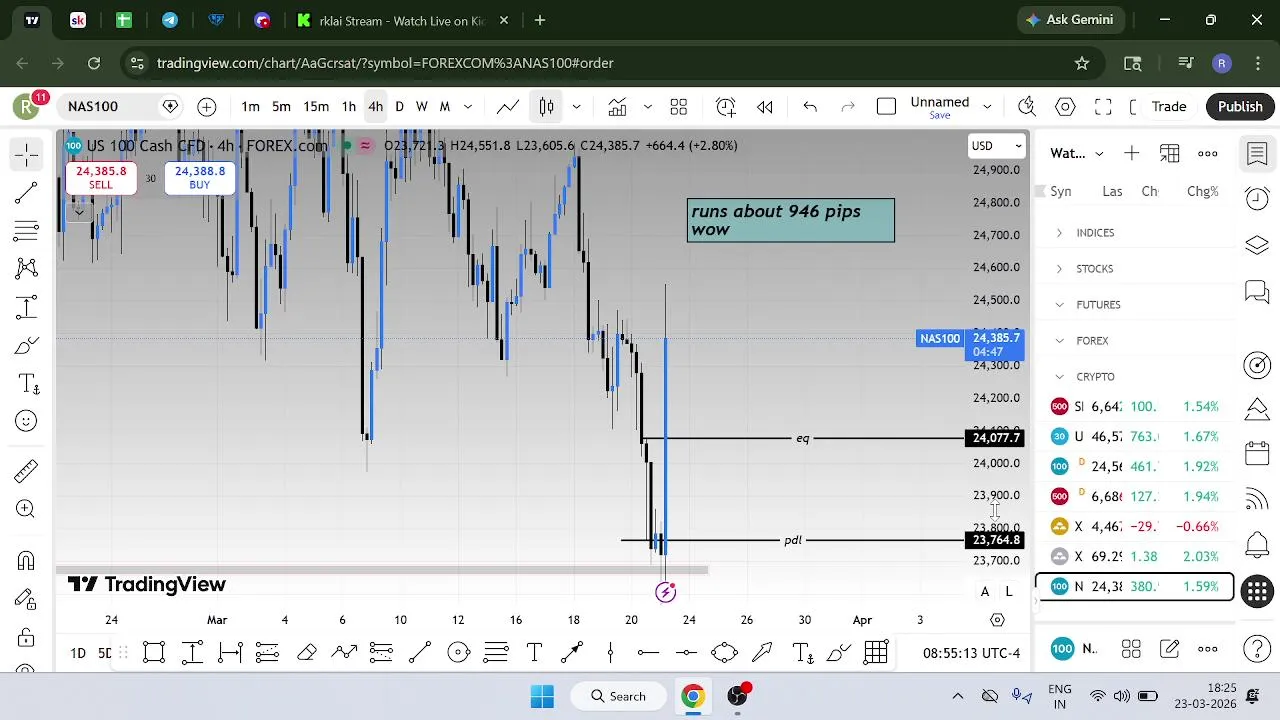Image resolution: width=1280 pixels, height=720 pixels.
Task: Toggle log scale L button
Action: (1009, 592)
